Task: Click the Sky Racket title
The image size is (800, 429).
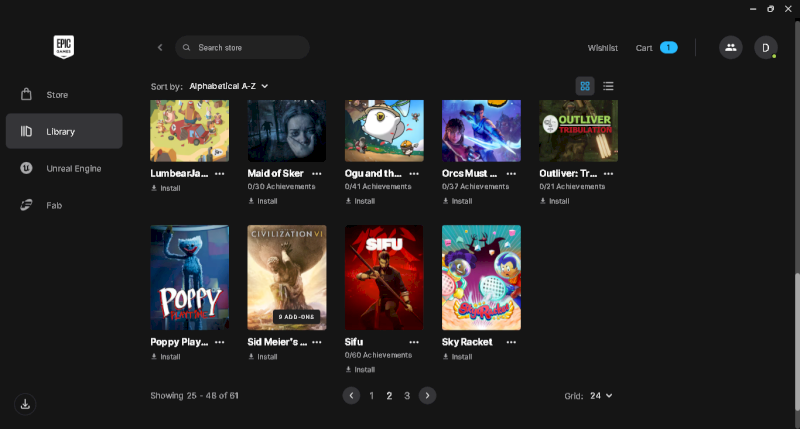Action: (x=467, y=342)
